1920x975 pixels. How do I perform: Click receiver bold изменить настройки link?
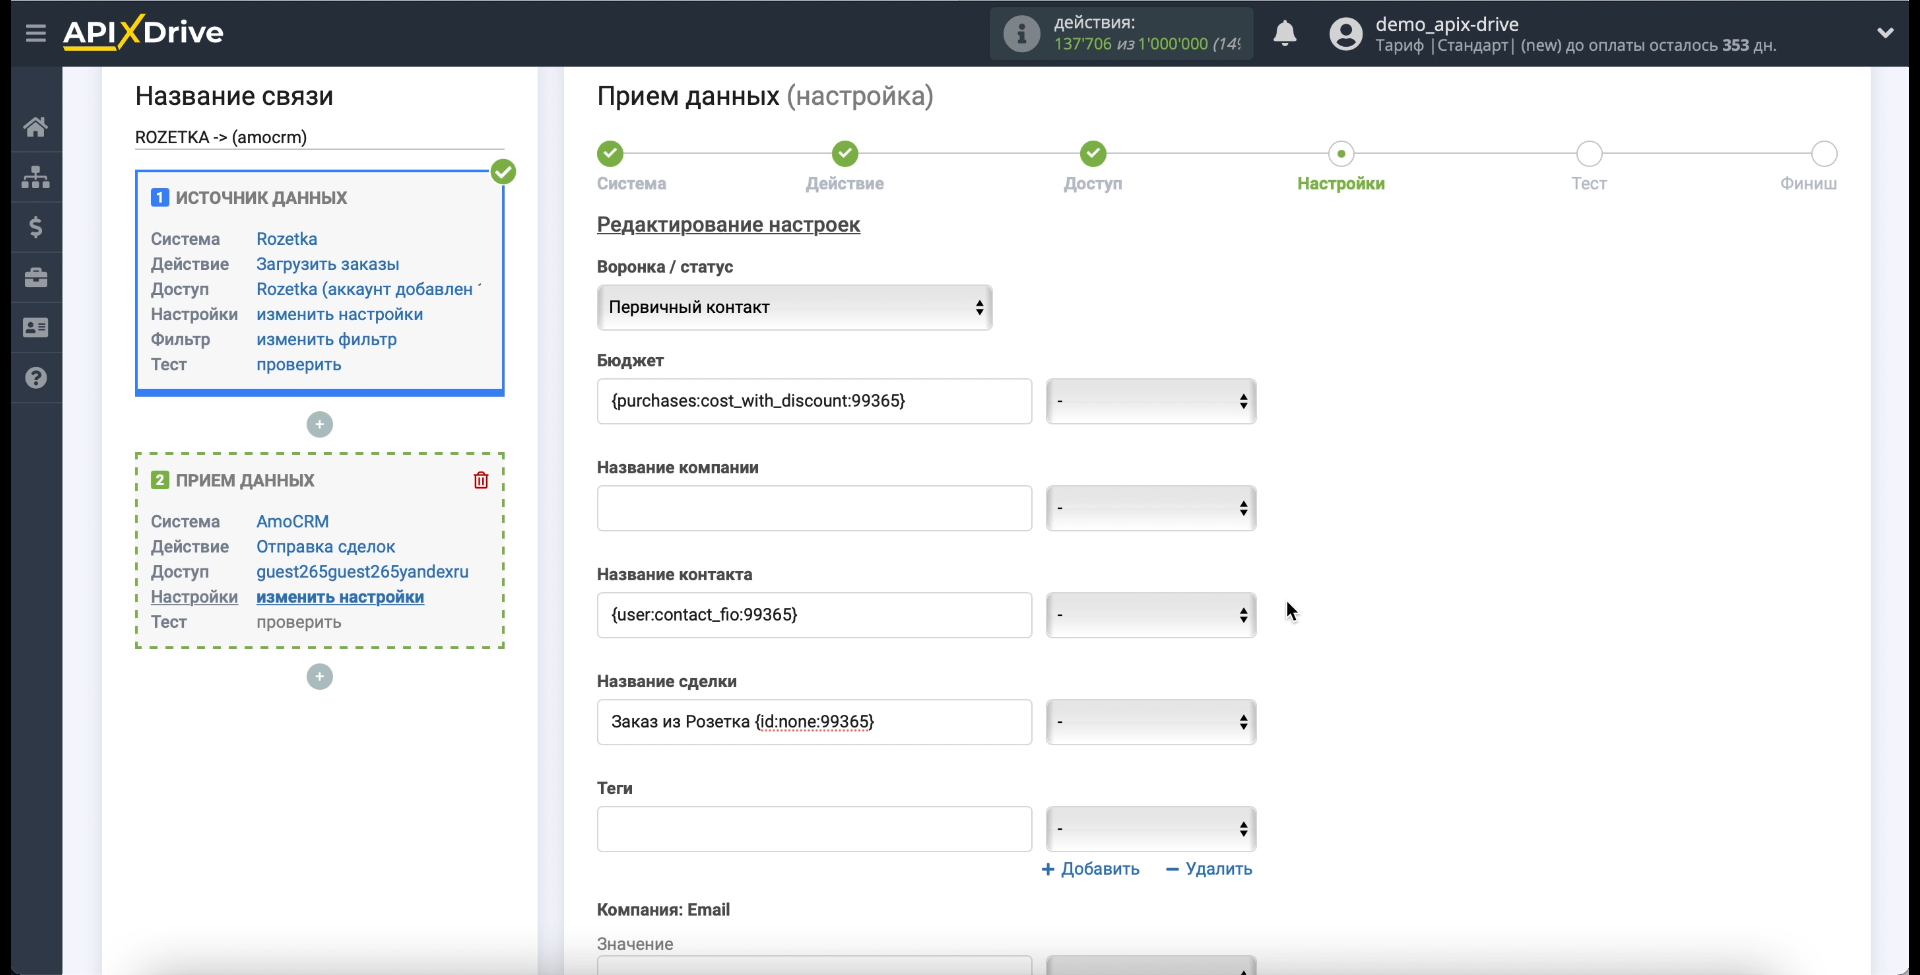(x=340, y=597)
